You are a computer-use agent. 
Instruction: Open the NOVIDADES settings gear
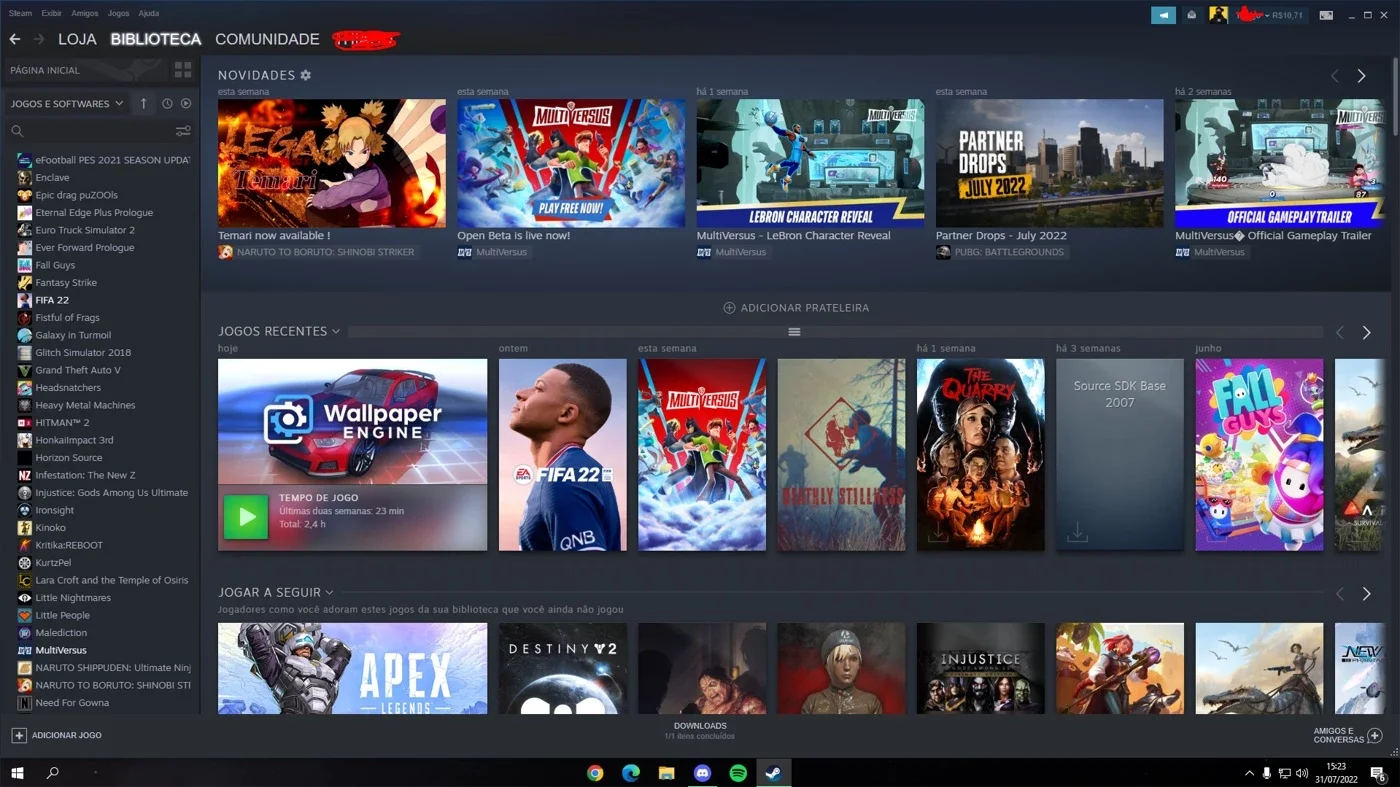tap(306, 75)
